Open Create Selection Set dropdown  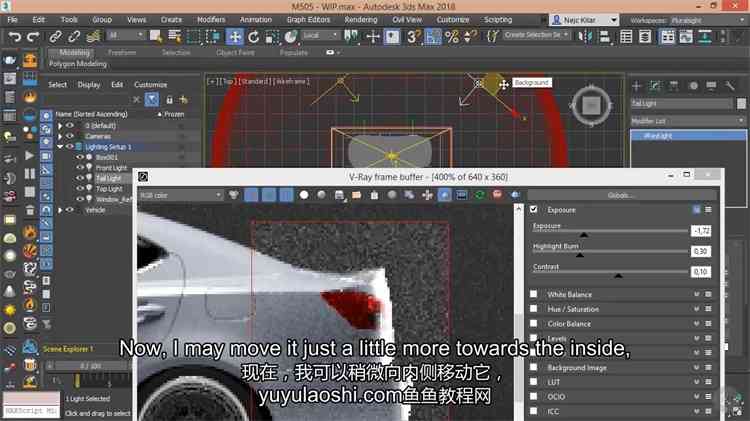(536, 35)
